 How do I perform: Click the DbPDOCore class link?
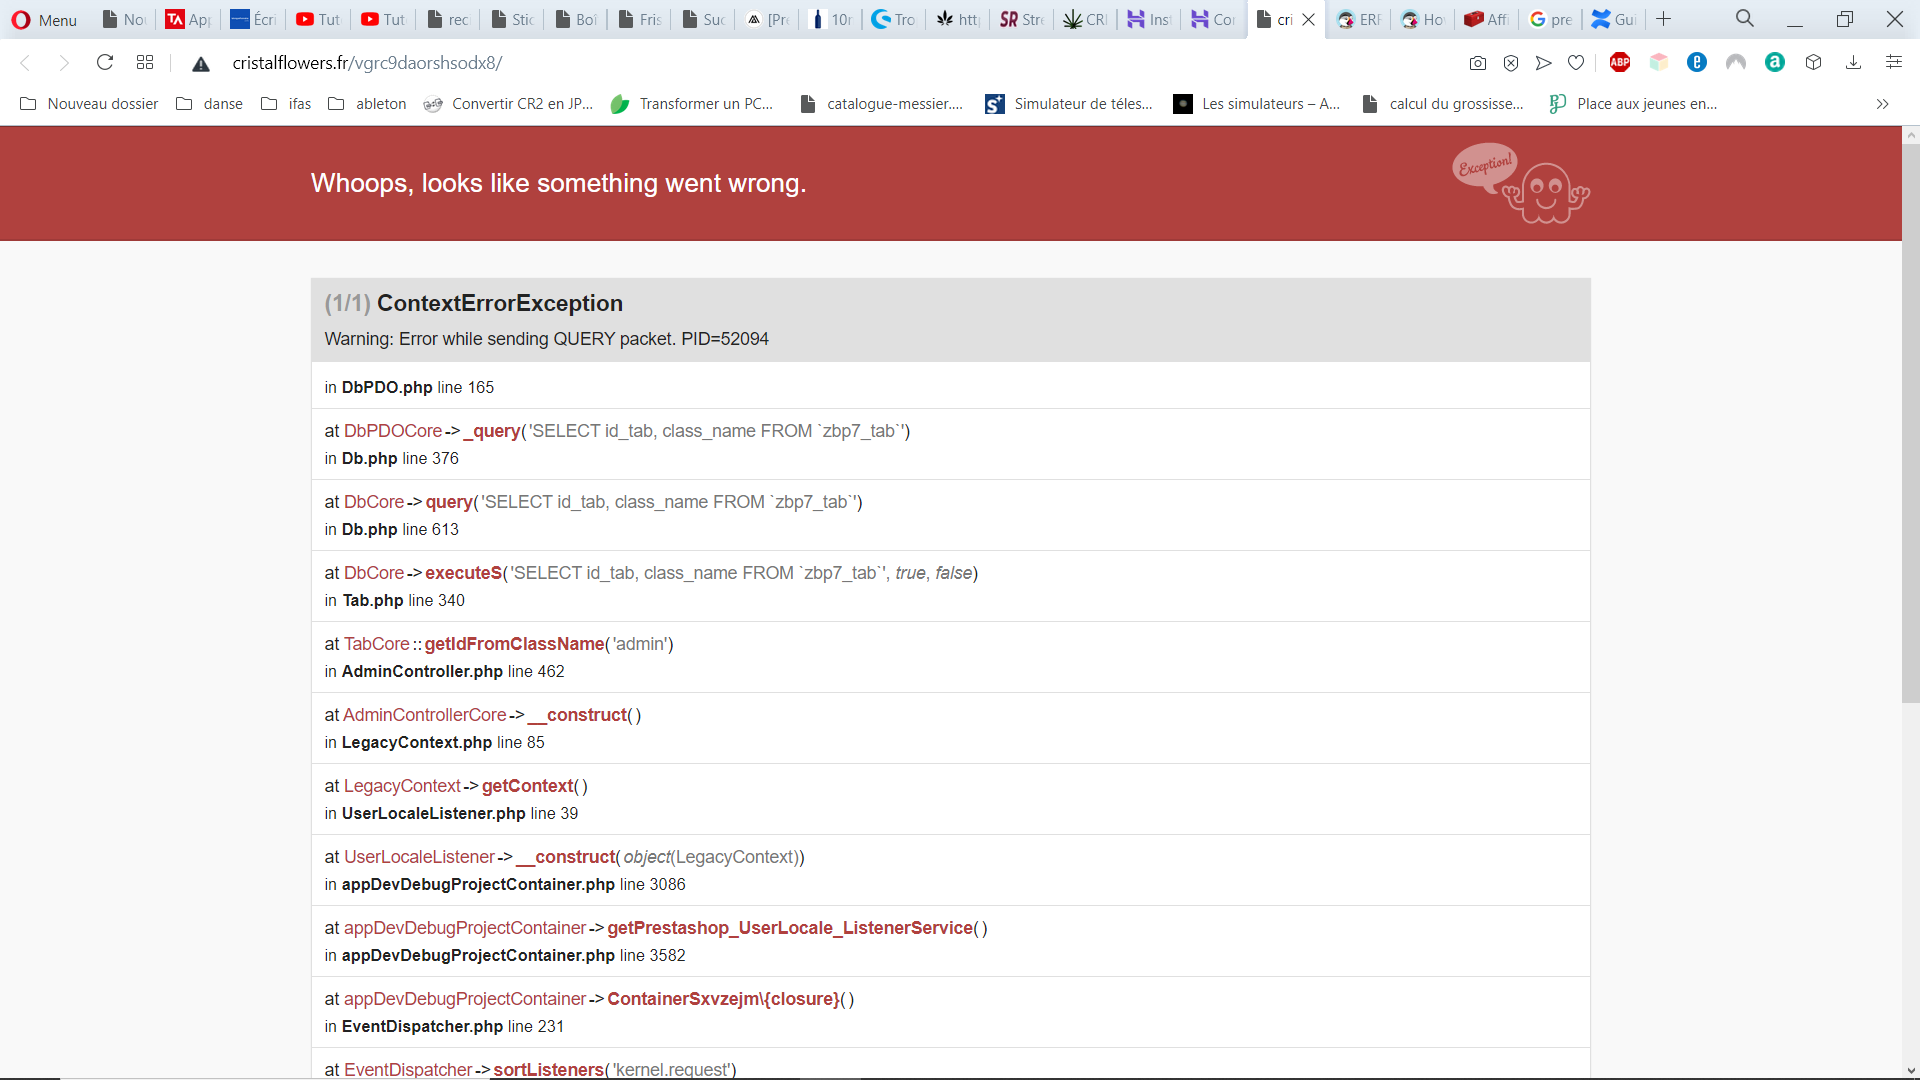tap(393, 431)
